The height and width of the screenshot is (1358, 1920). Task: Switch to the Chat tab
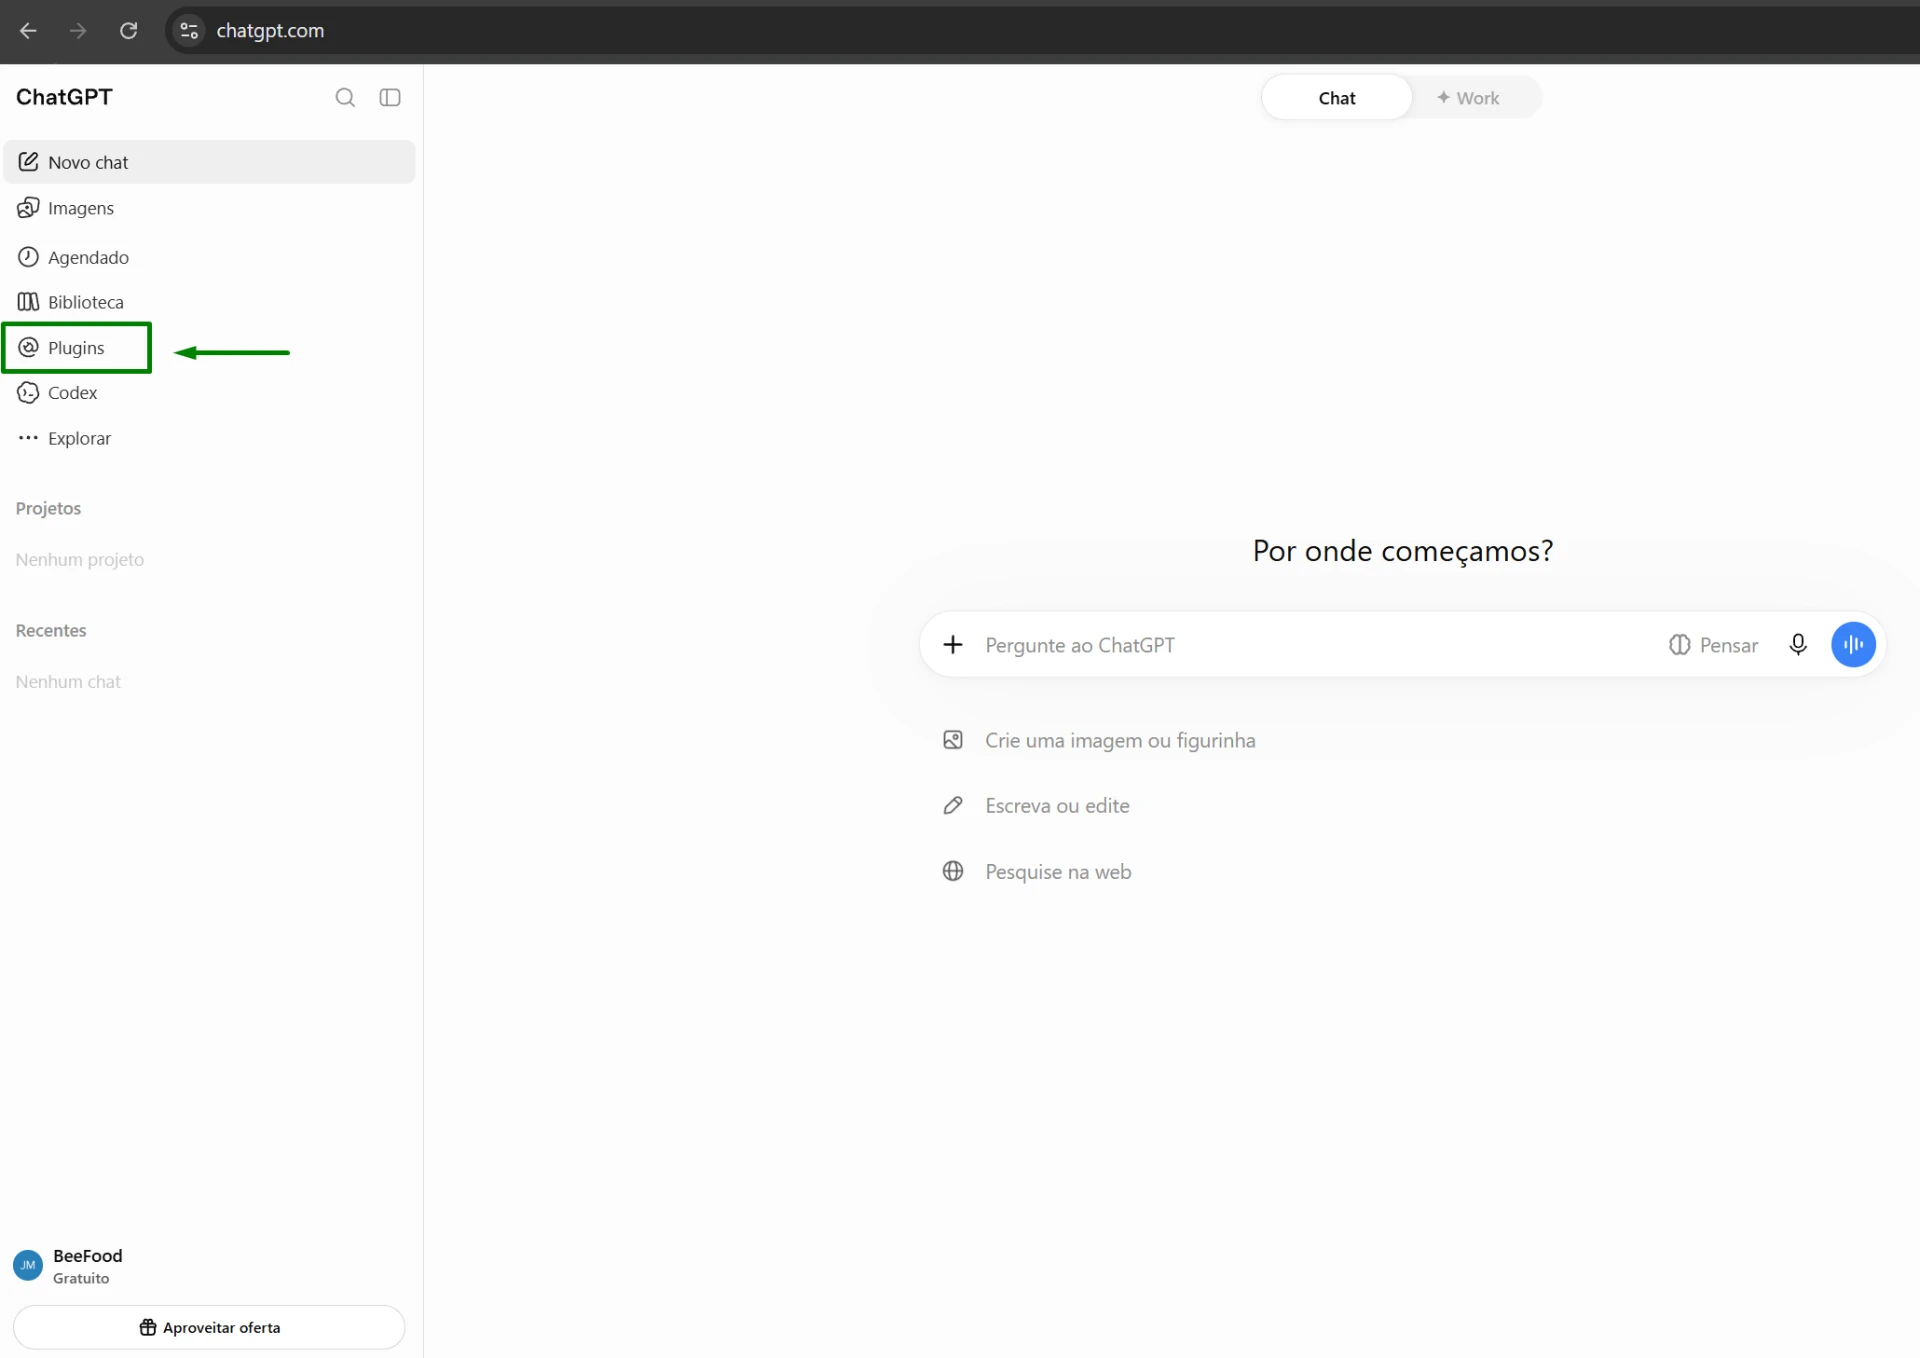1337,98
